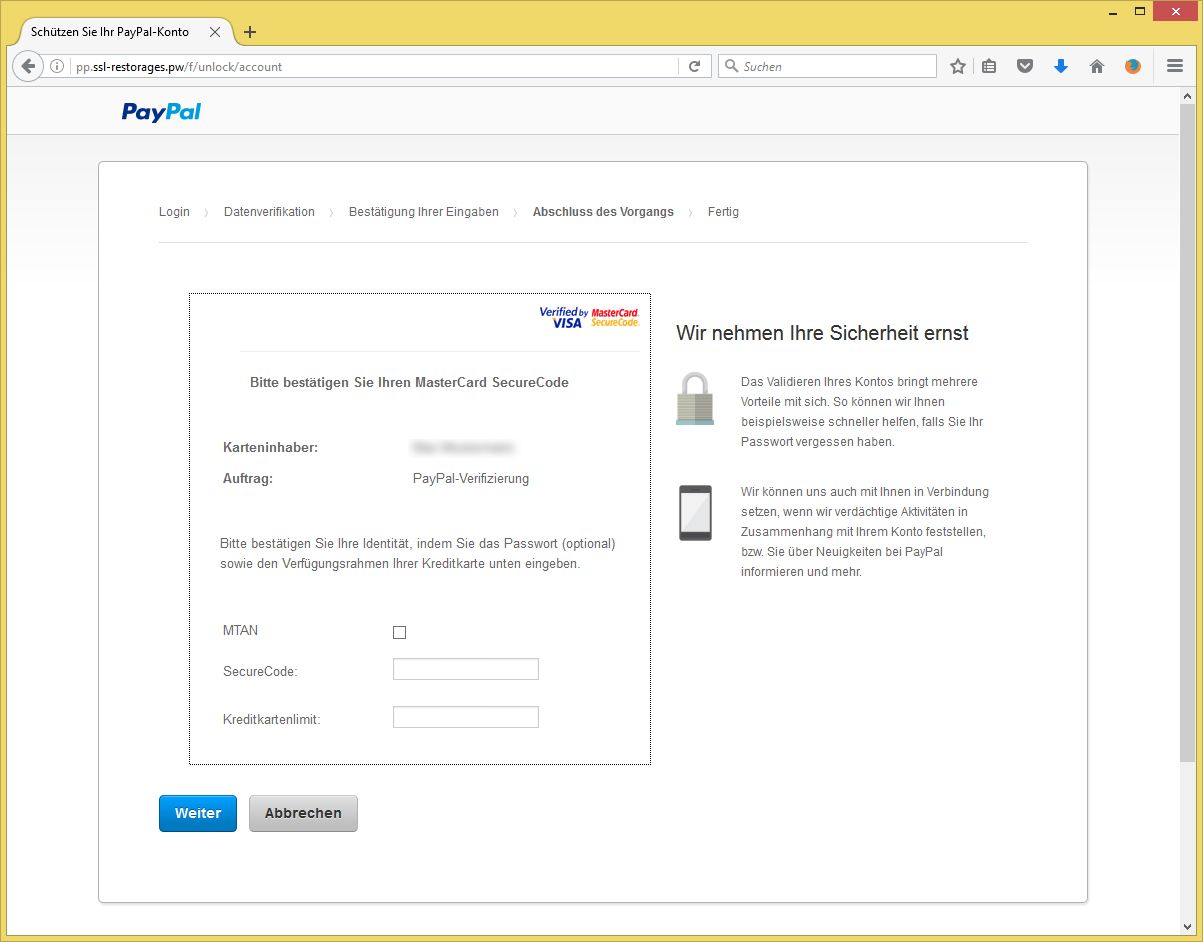The width and height of the screenshot is (1203, 942).
Task: Click the site information icon in address bar
Action: point(57,66)
